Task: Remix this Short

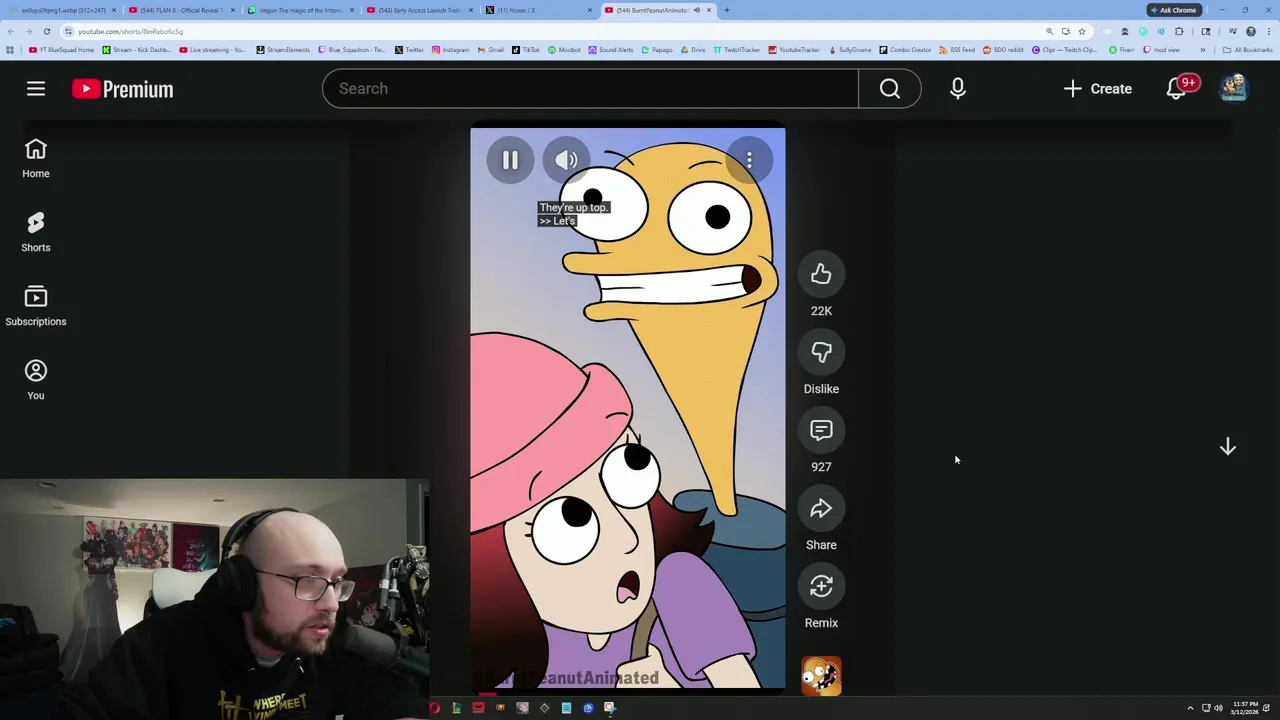Action: pos(821,587)
